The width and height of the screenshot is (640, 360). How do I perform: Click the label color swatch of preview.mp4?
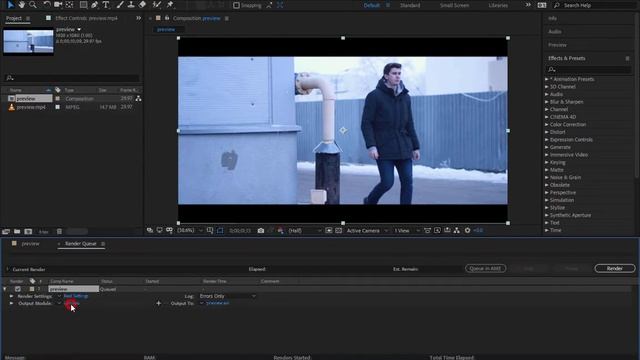point(58,107)
